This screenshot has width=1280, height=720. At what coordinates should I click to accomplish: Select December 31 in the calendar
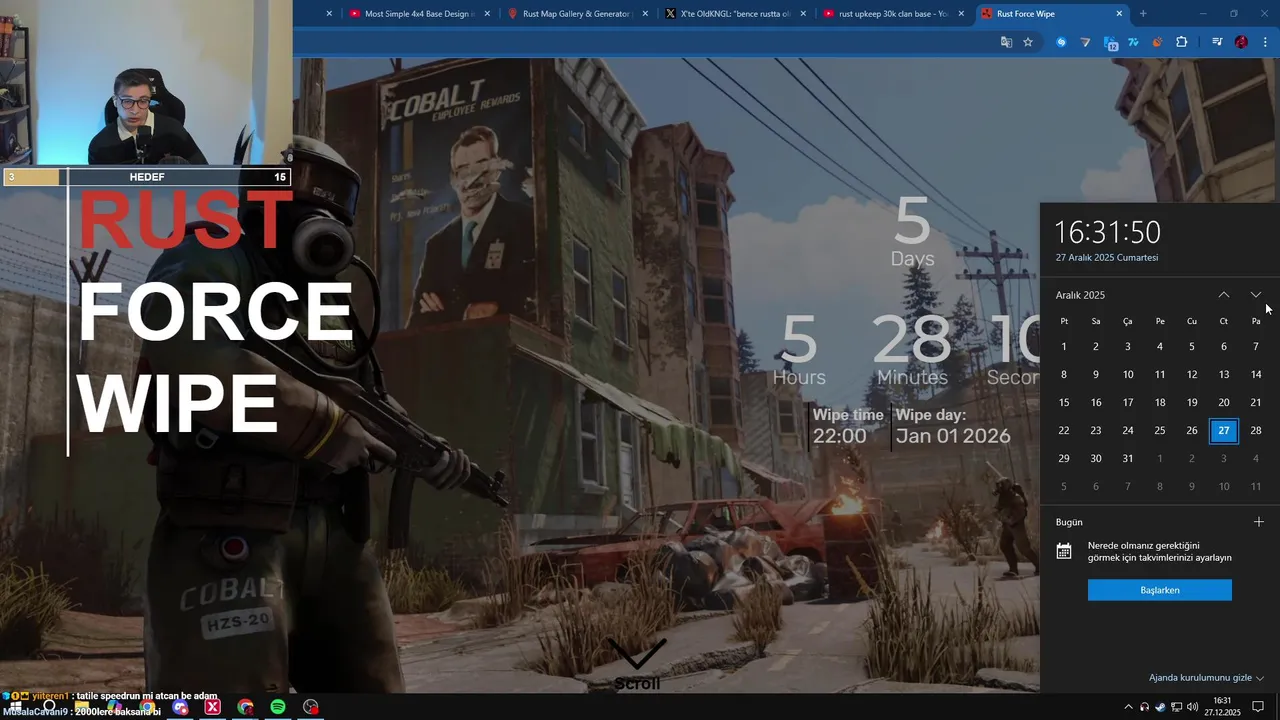point(1128,458)
